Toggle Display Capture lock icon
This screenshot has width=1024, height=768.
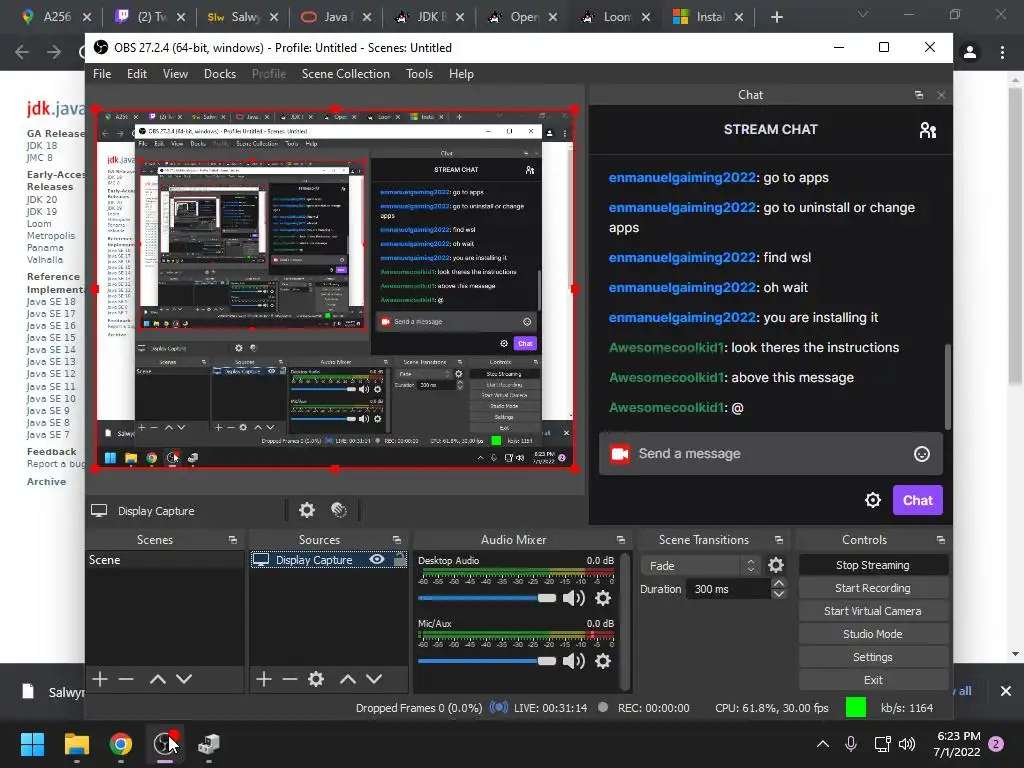[399, 560]
